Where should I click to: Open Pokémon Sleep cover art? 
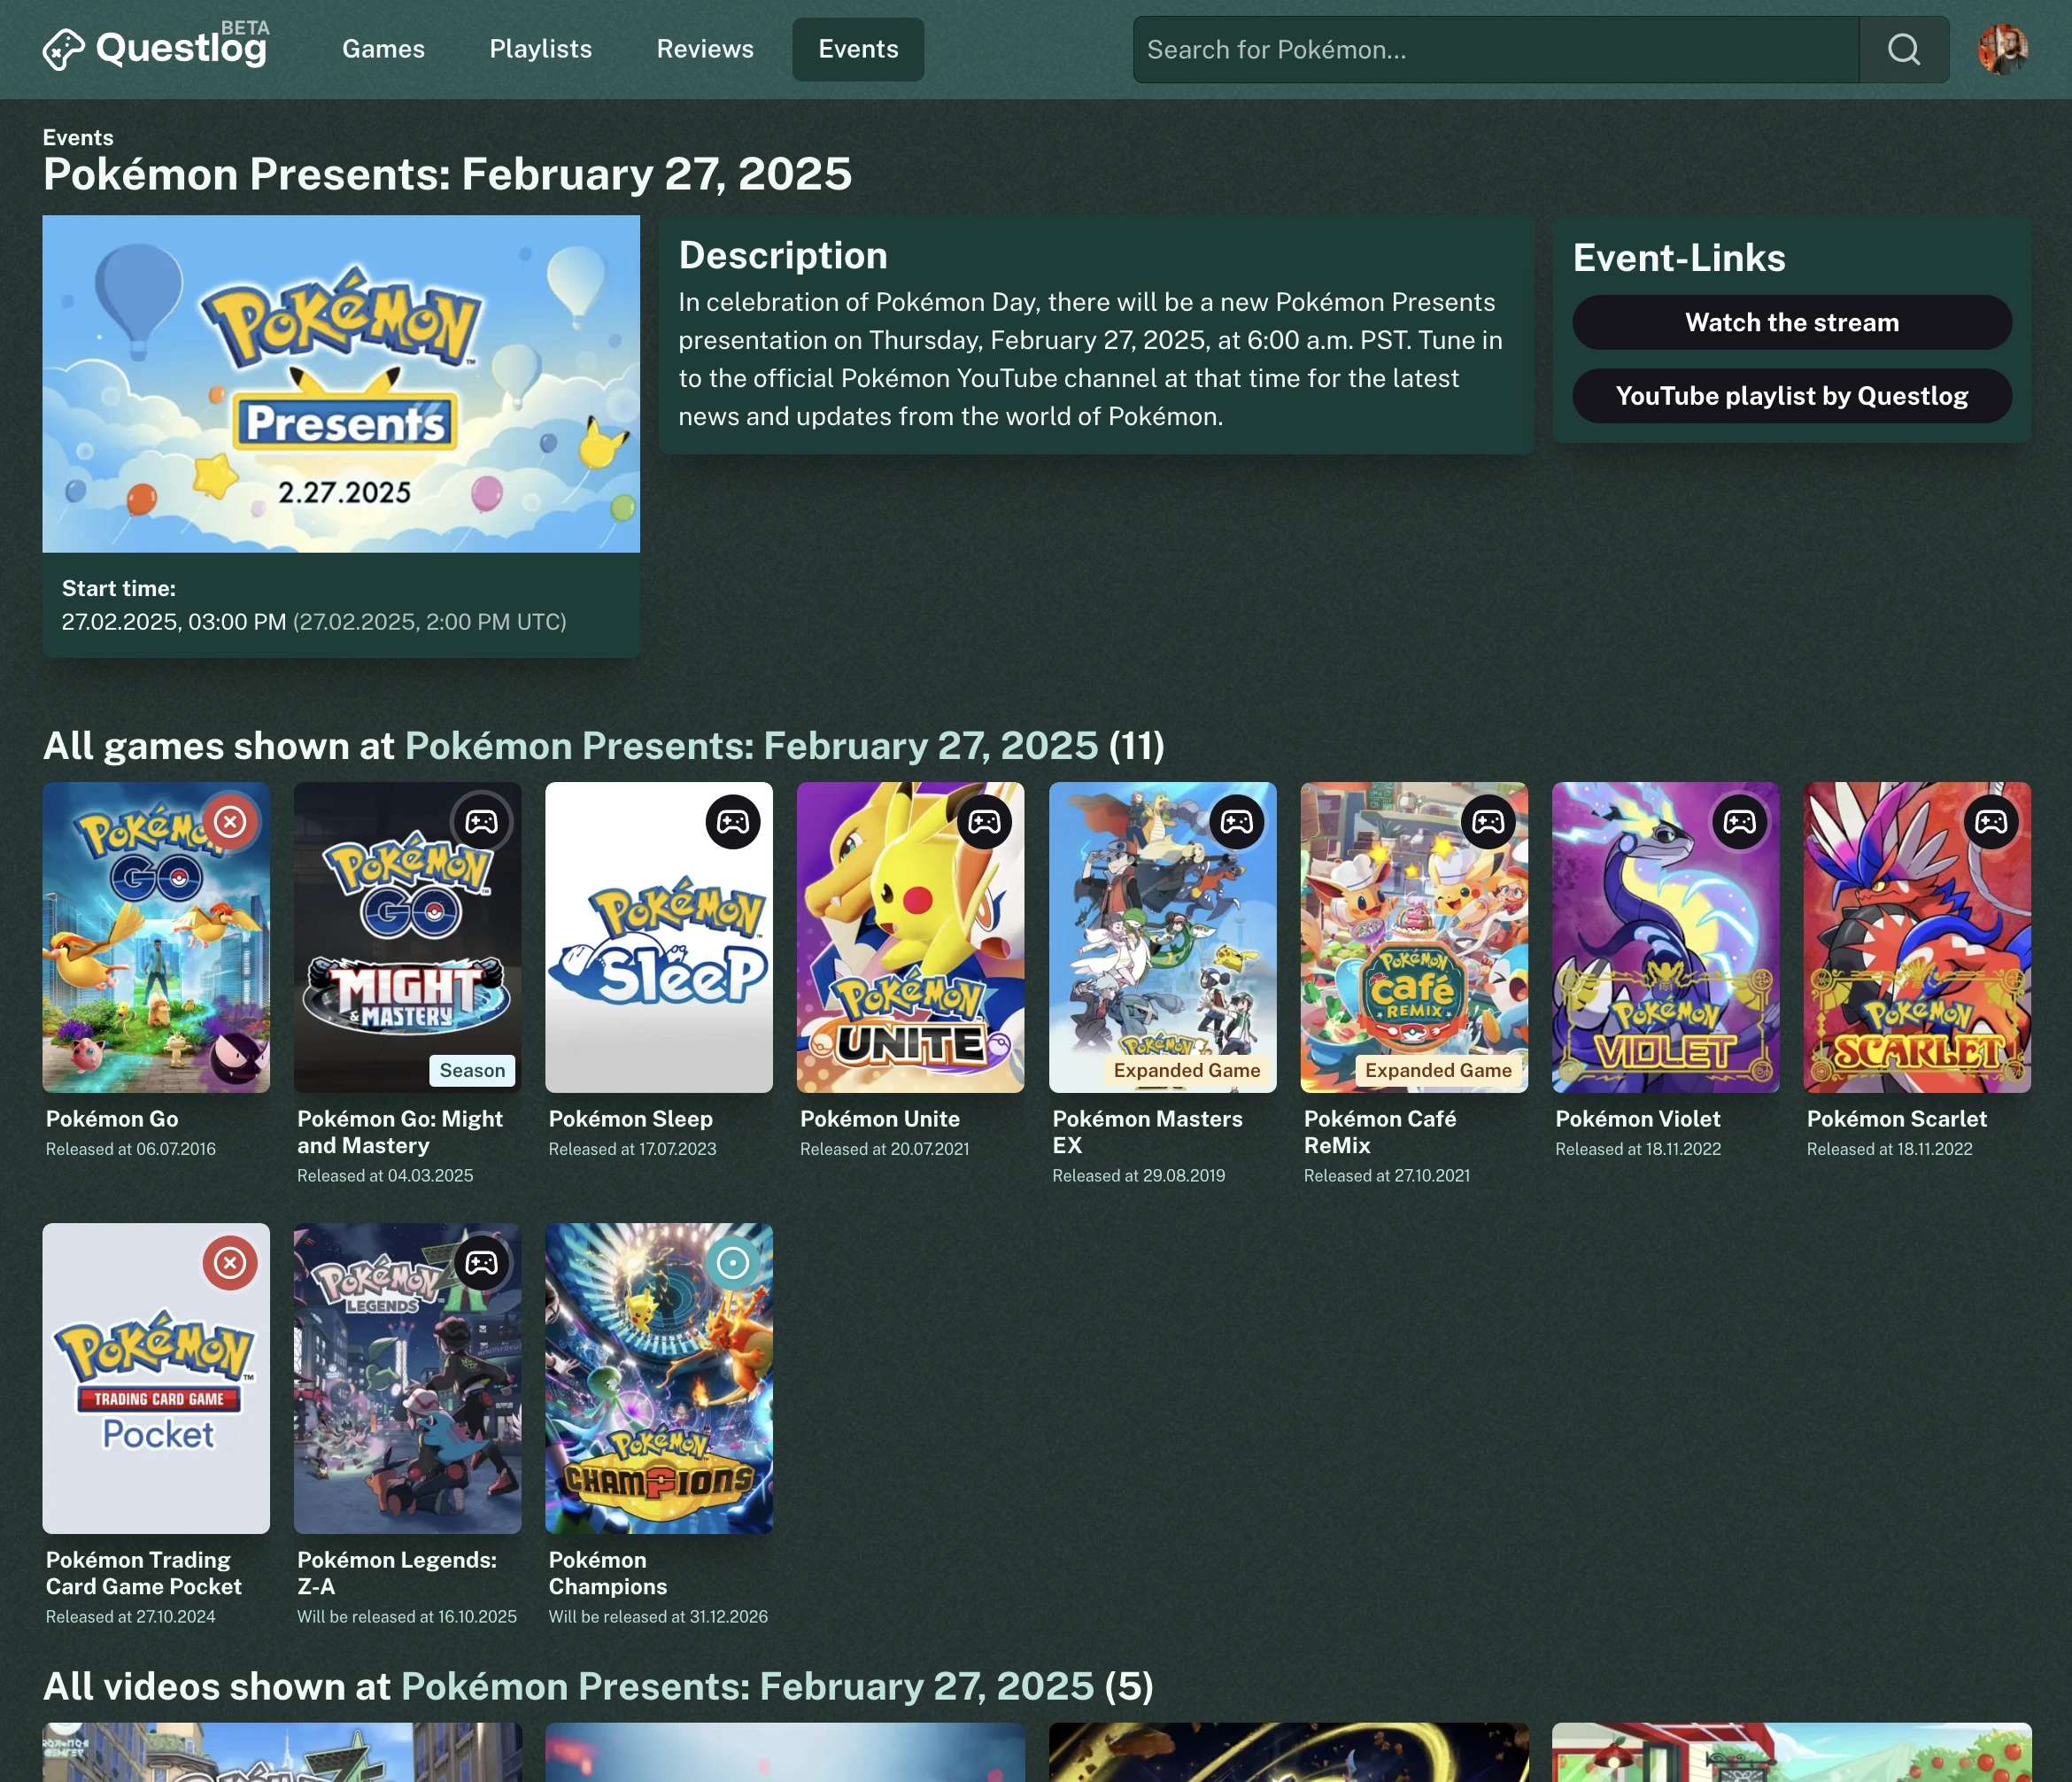coord(659,937)
